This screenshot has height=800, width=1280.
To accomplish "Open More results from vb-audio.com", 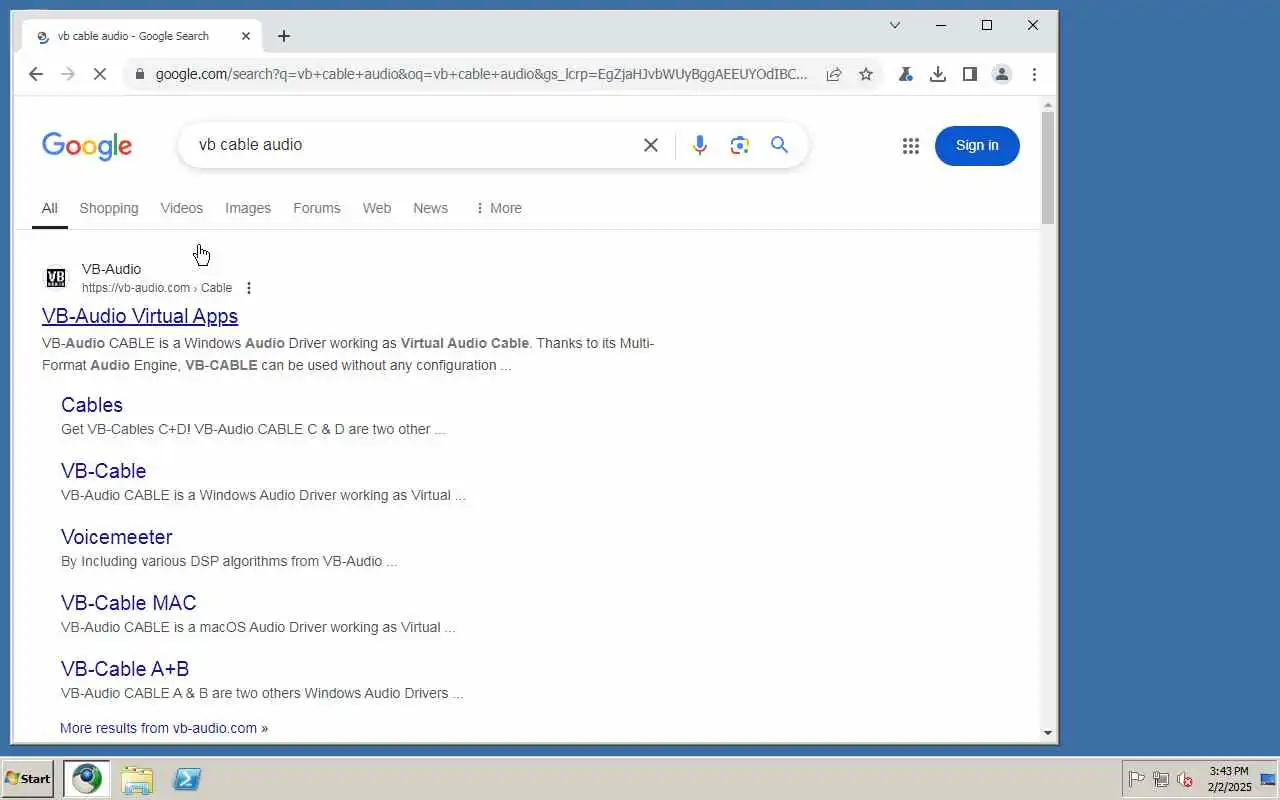I will [164, 728].
